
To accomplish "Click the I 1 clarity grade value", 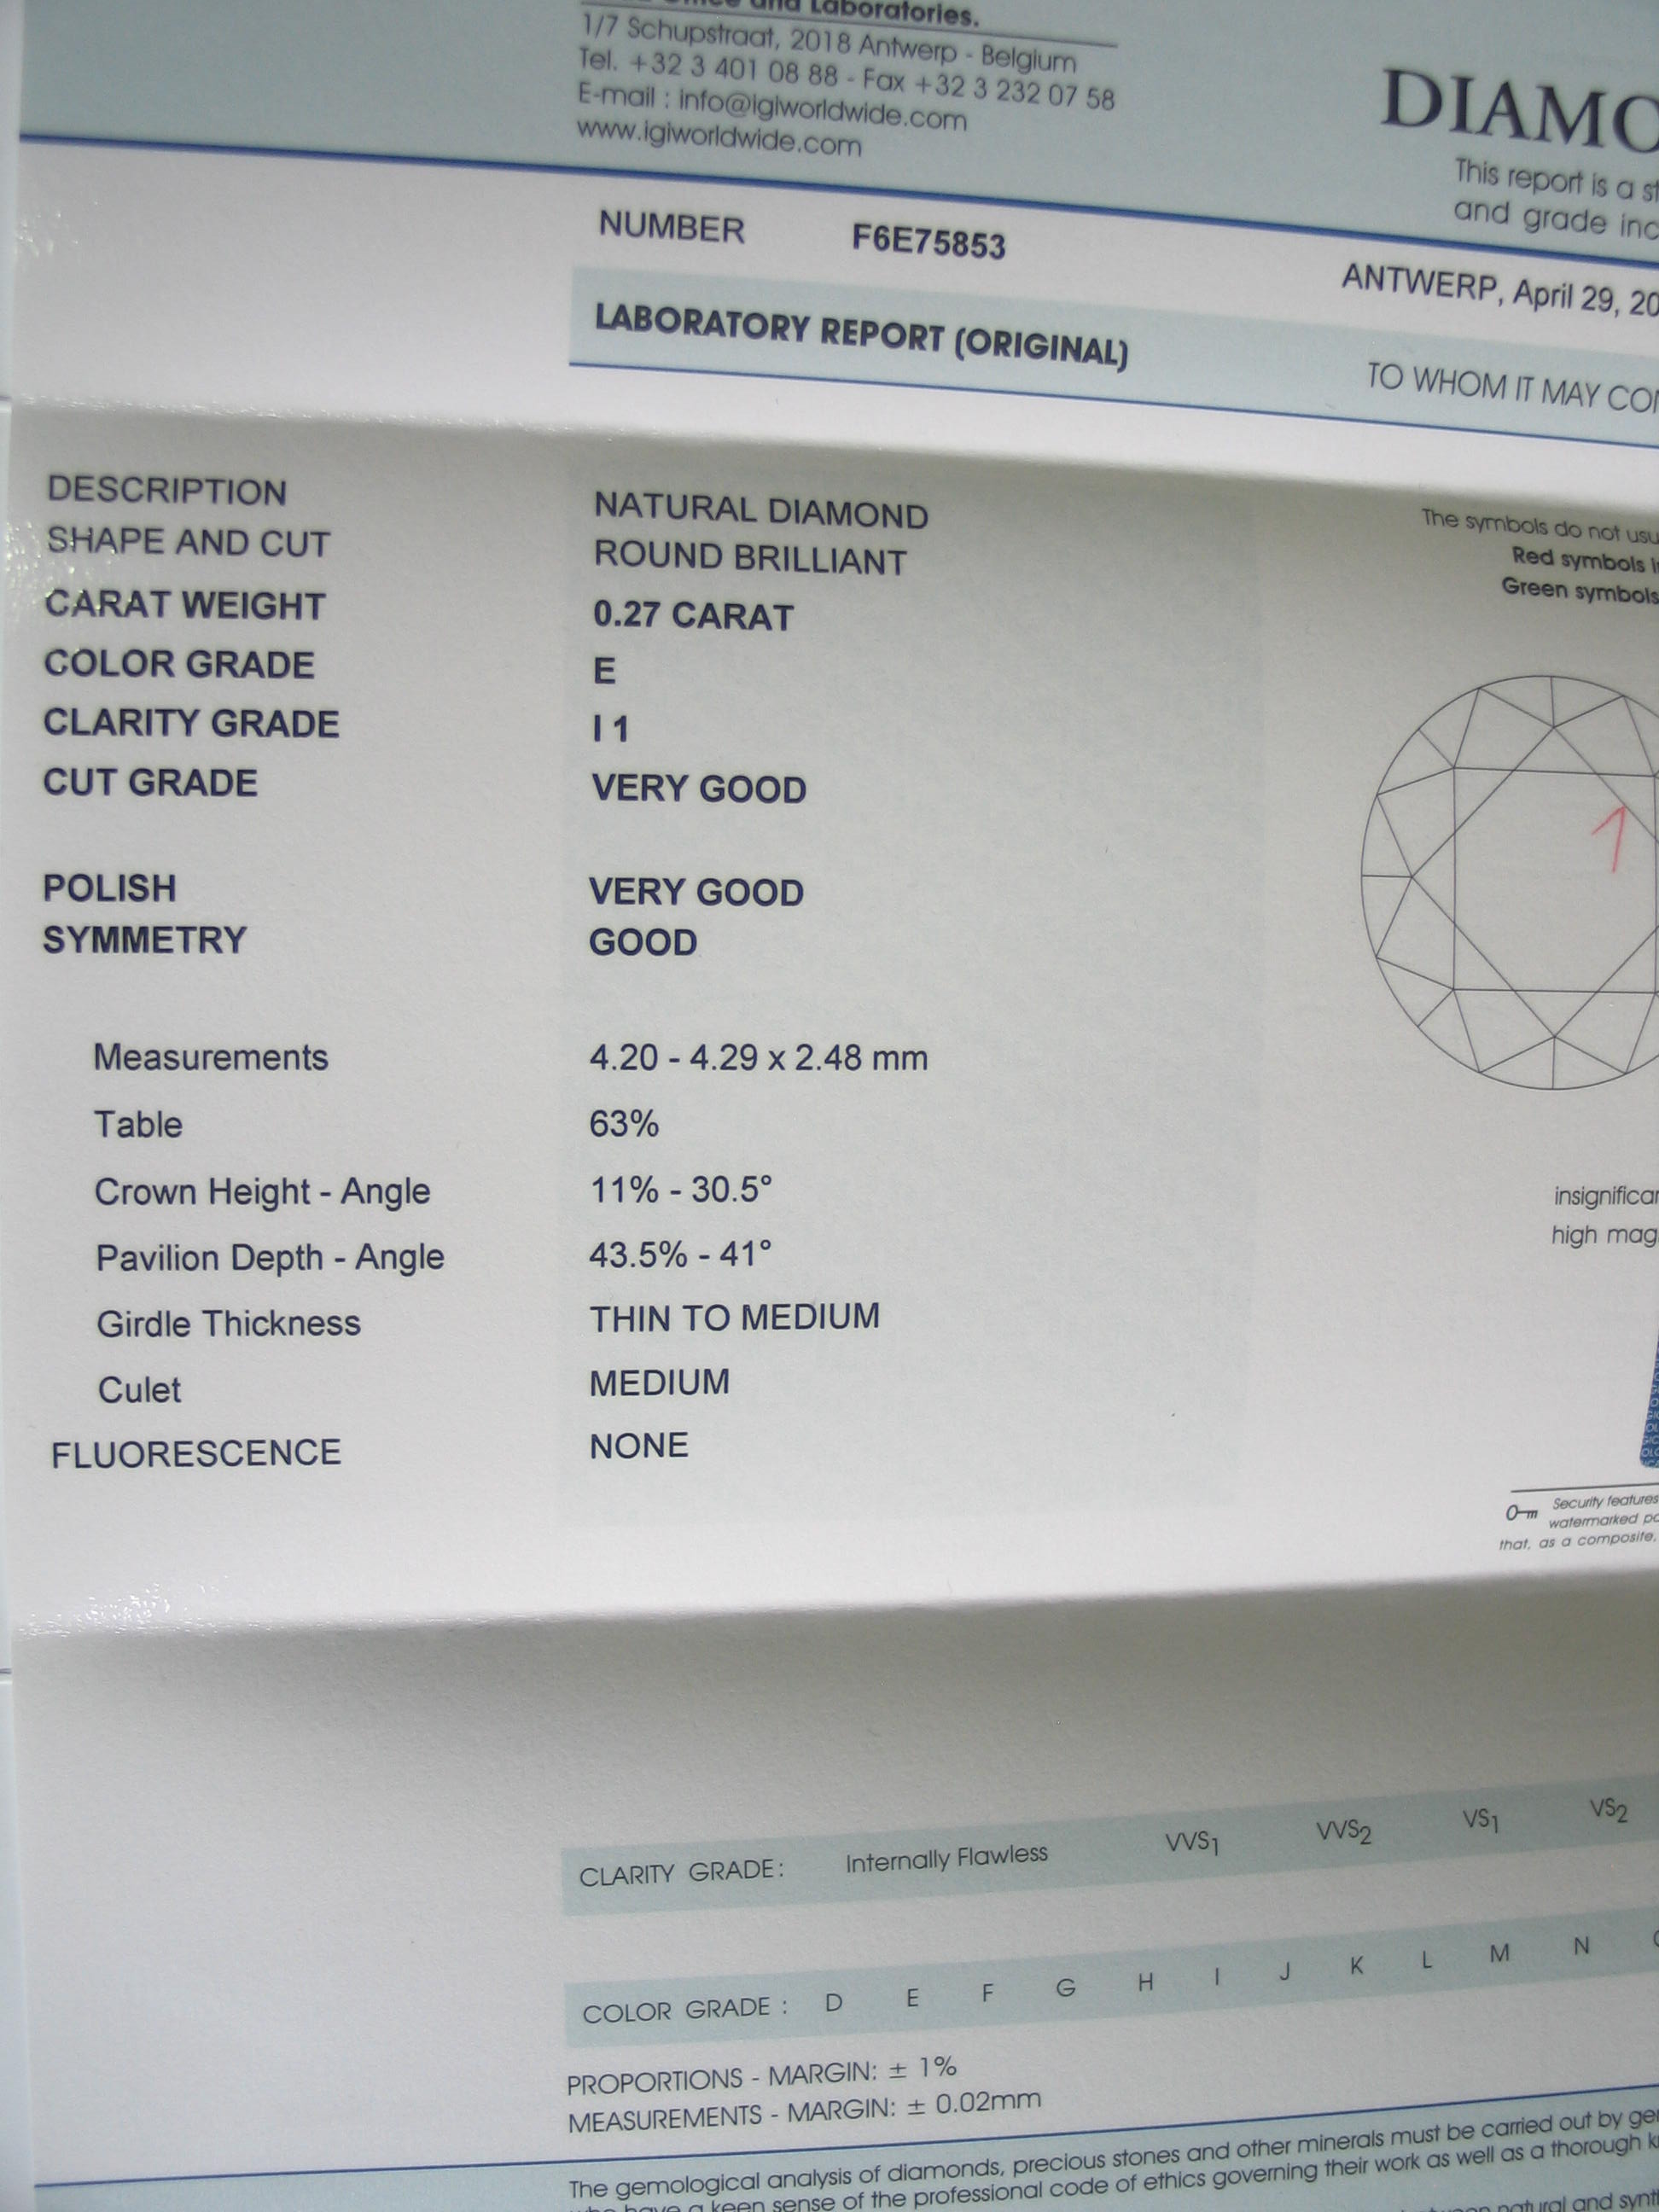I will click(x=610, y=729).
